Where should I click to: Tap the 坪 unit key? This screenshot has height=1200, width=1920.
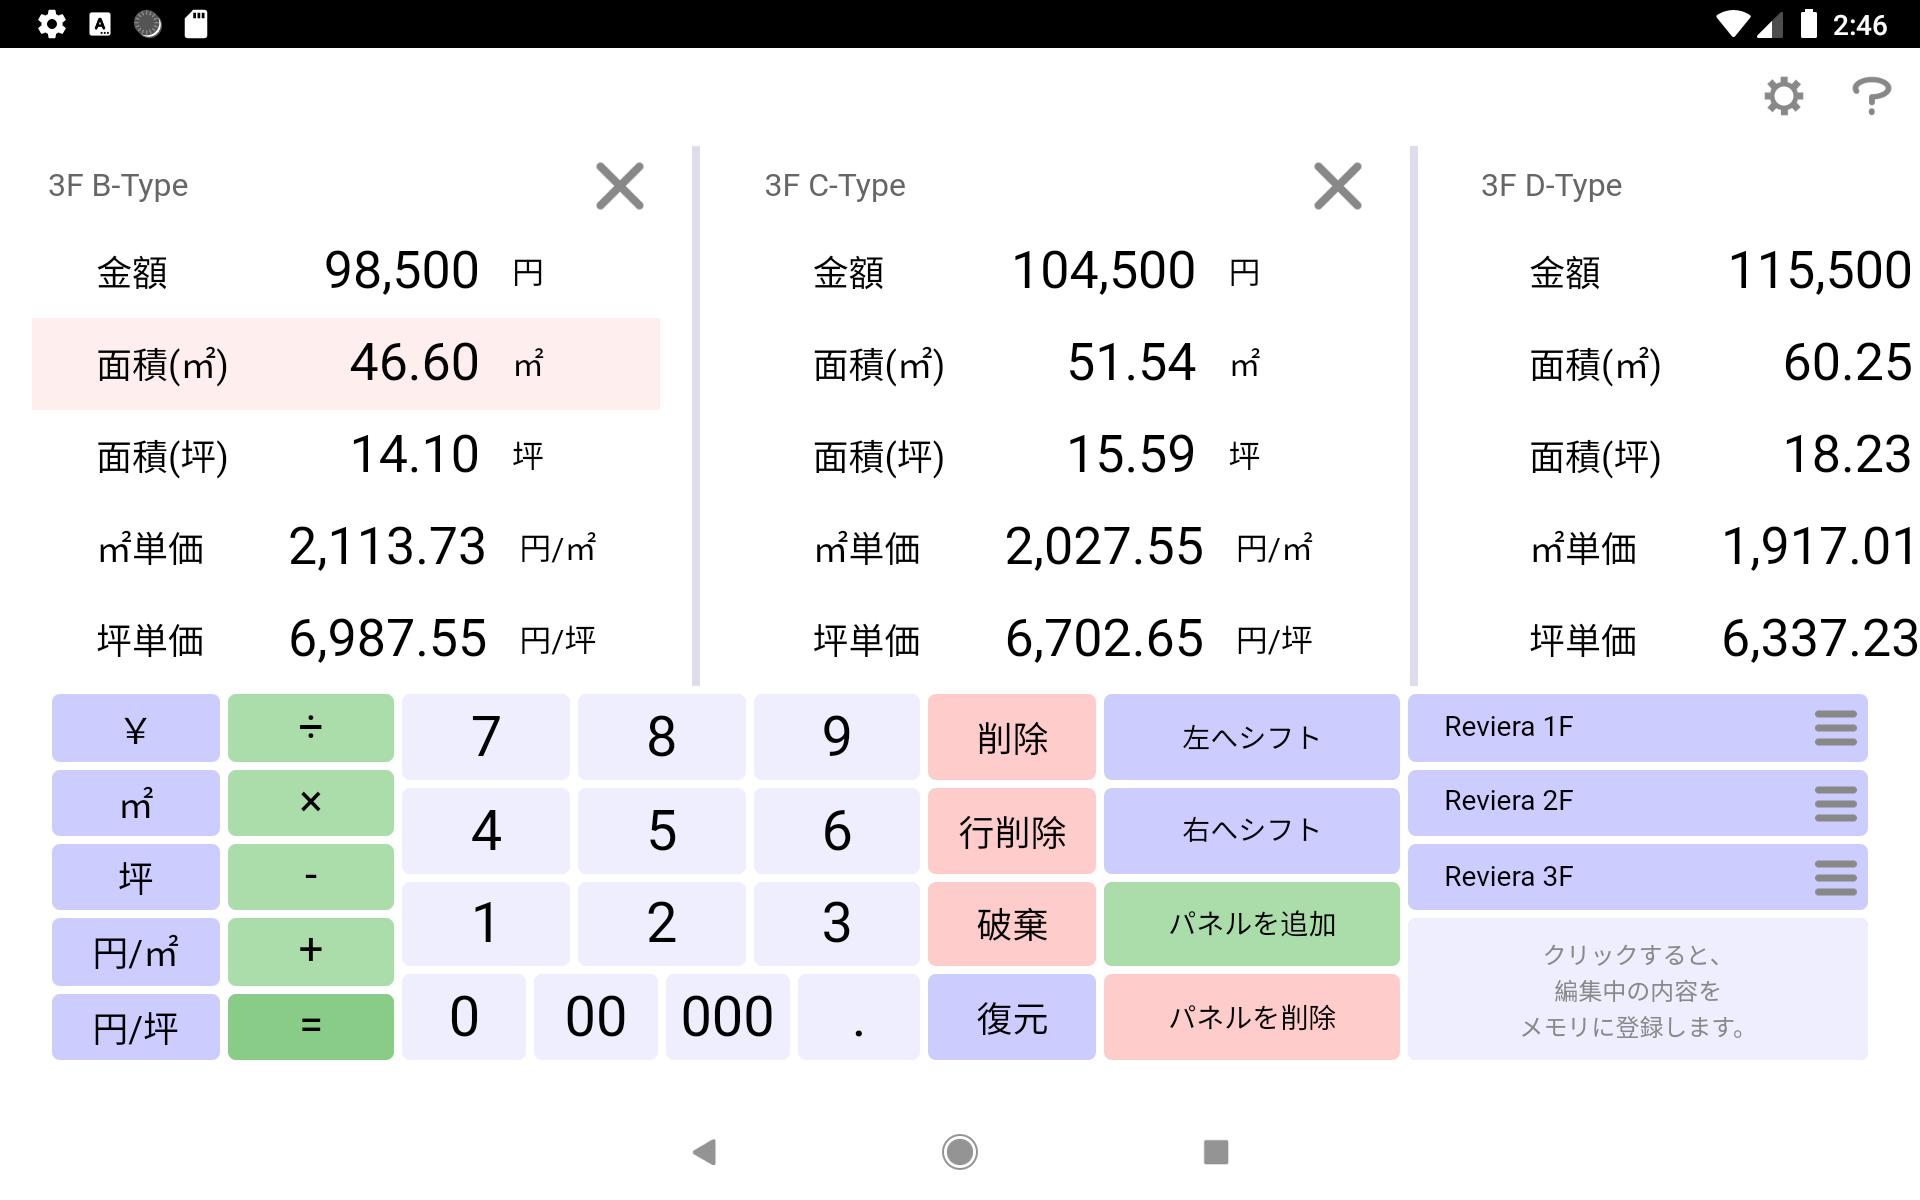pos(136,877)
